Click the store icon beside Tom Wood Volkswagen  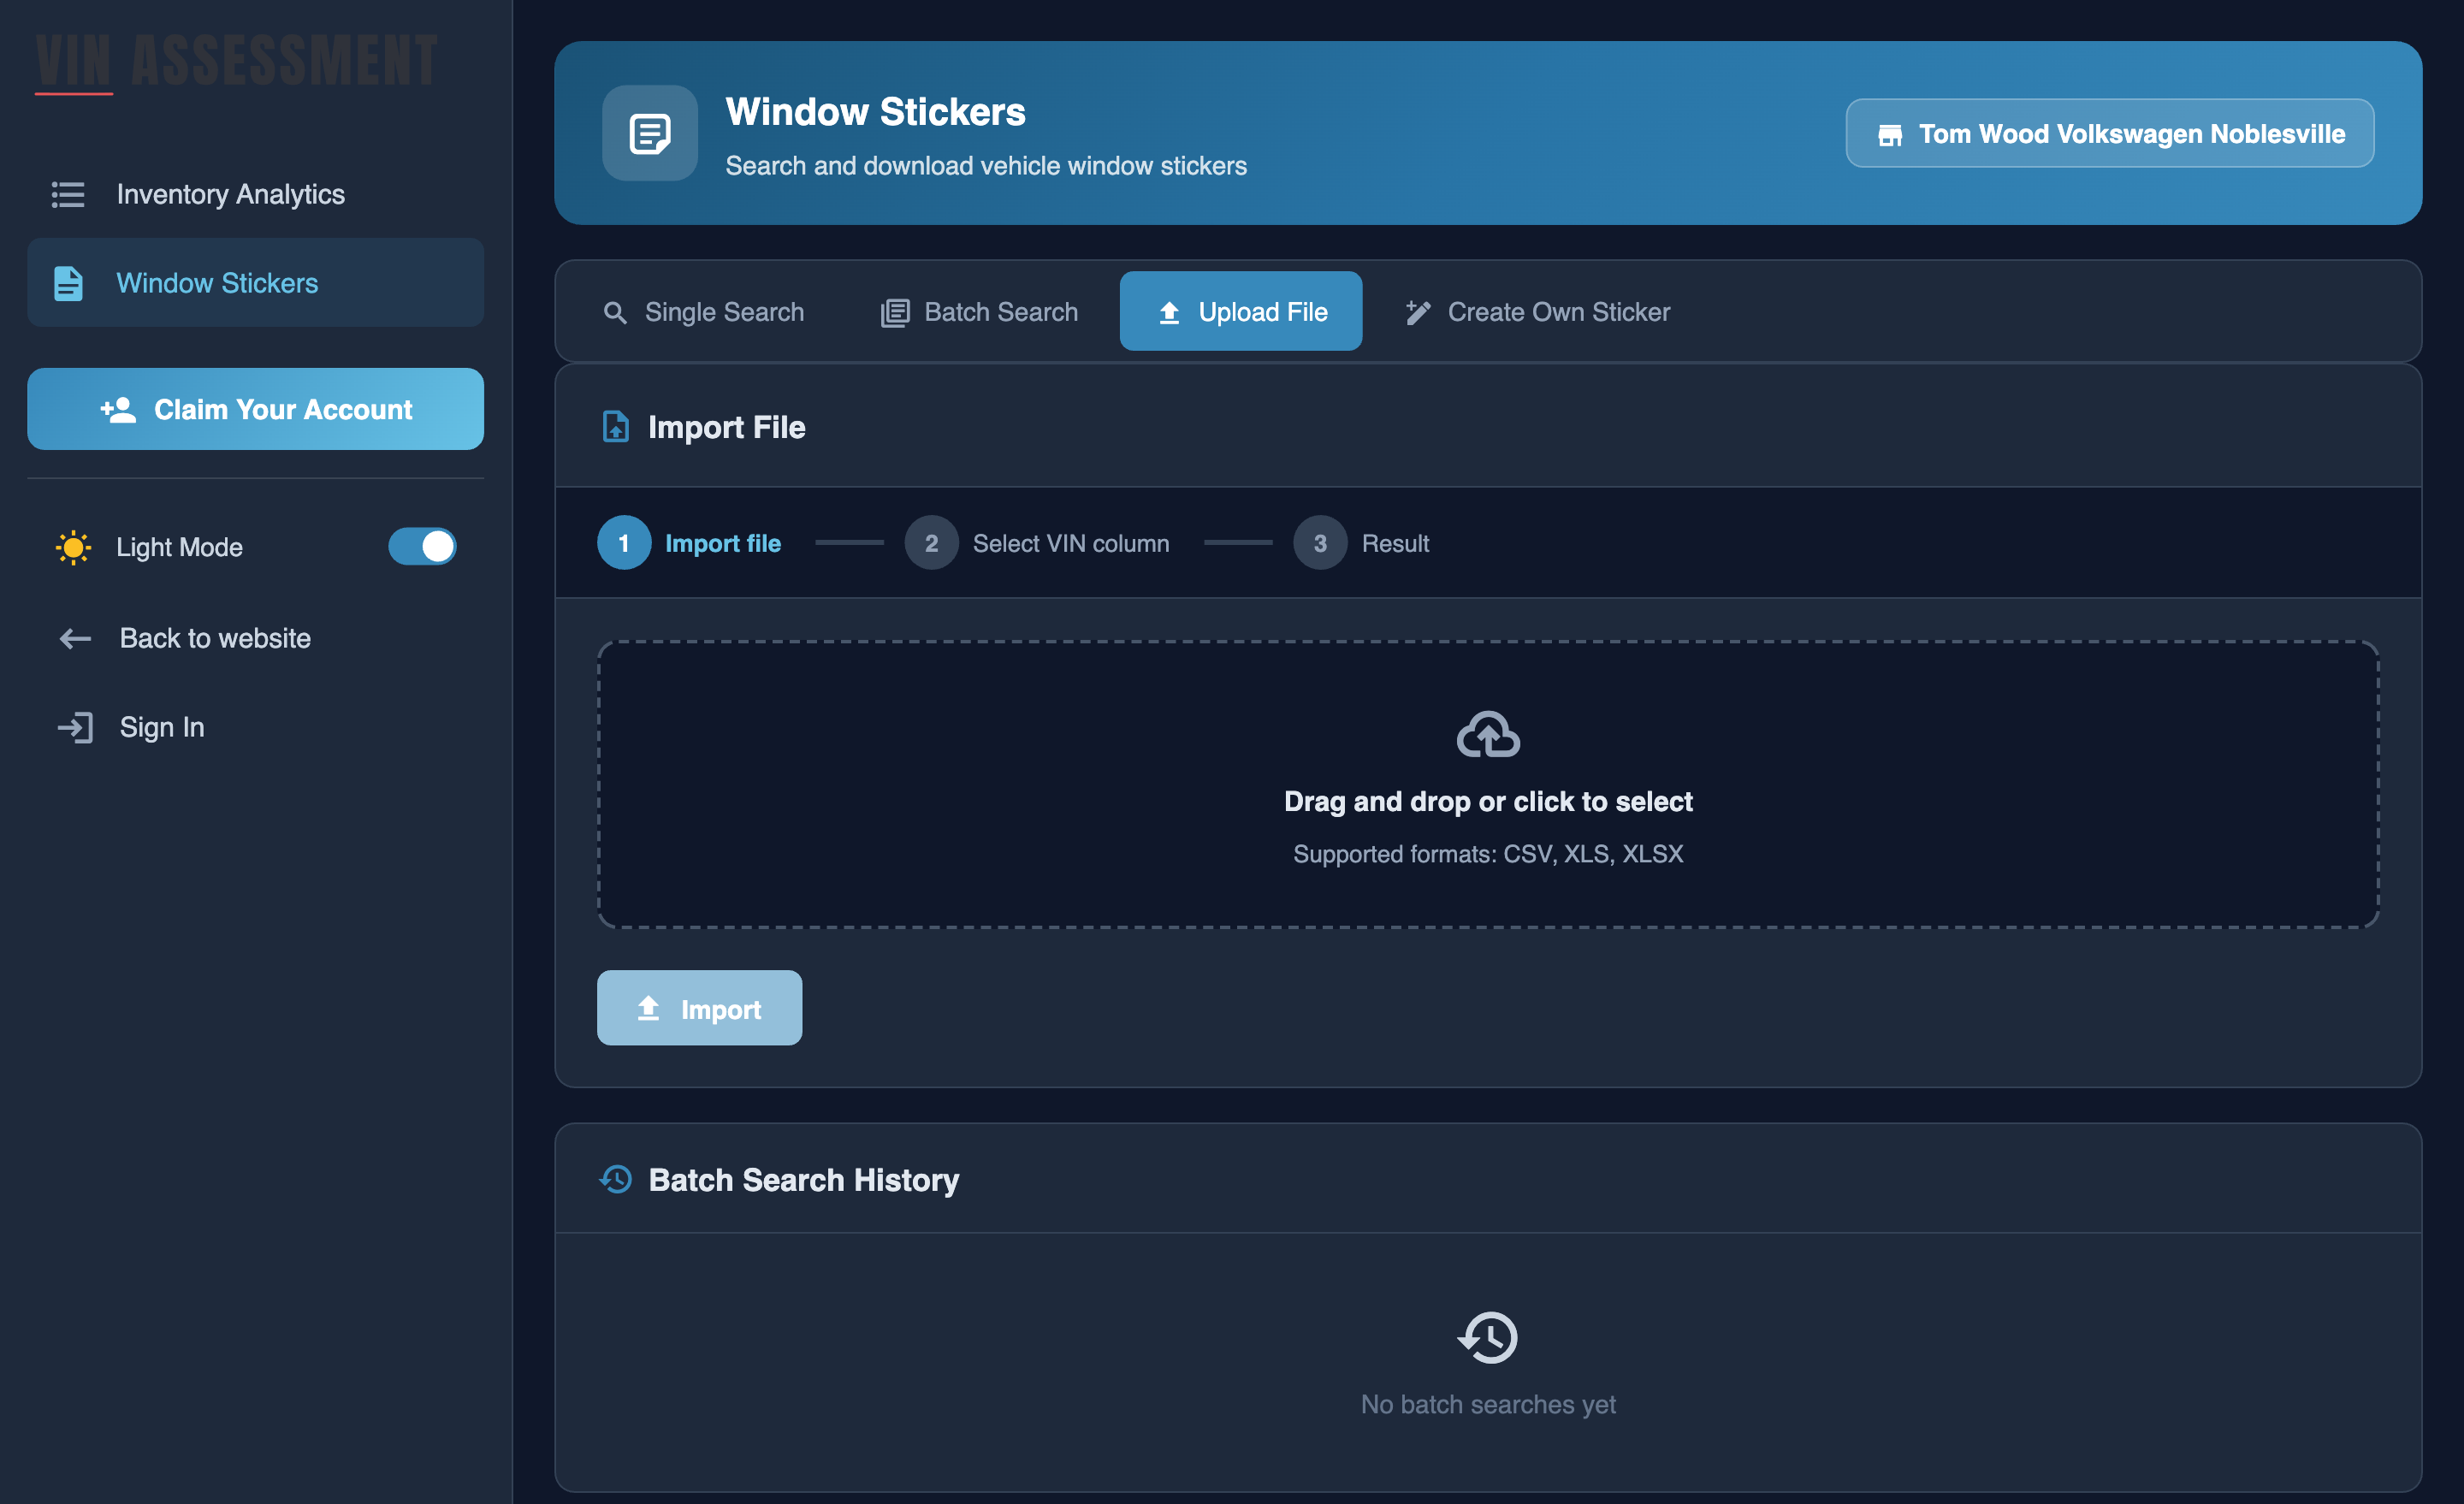pos(1889,134)
